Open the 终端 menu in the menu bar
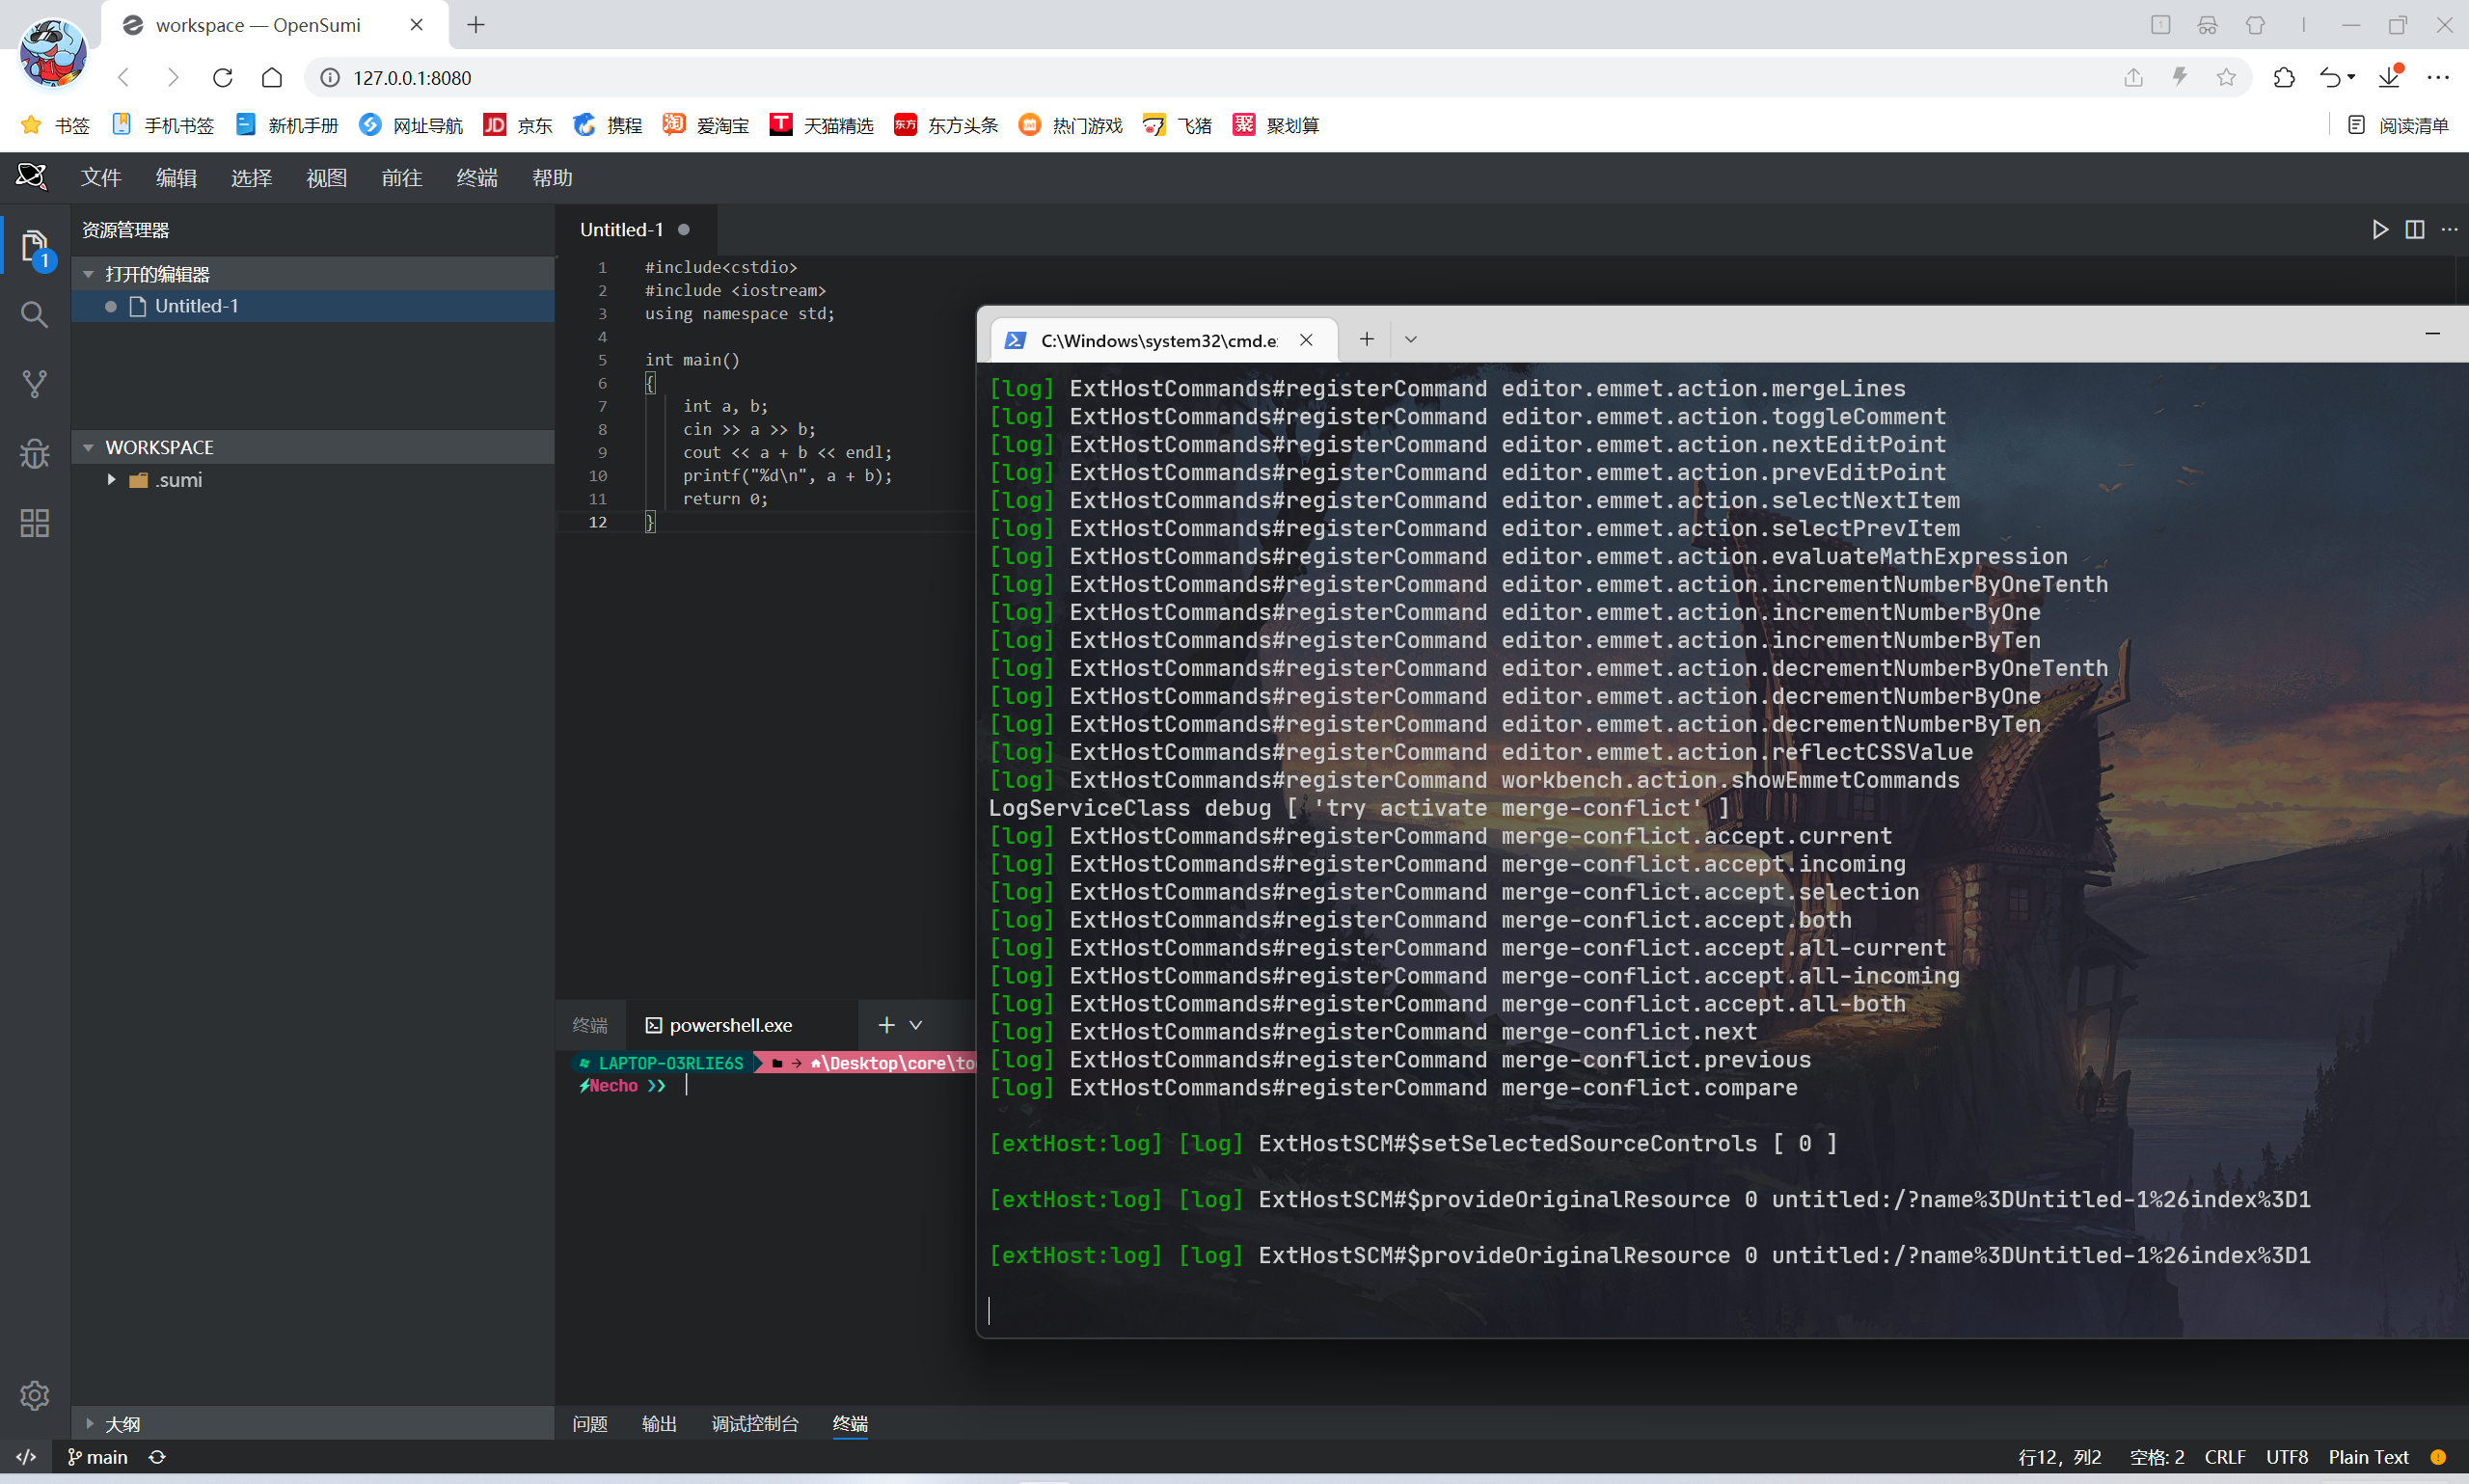The width and height of the screenshot is (2469, 1484). 477,178
